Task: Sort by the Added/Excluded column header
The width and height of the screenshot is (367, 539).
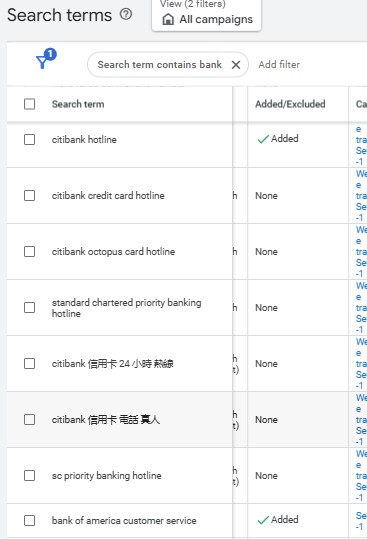Action: (x=290, y=104)
